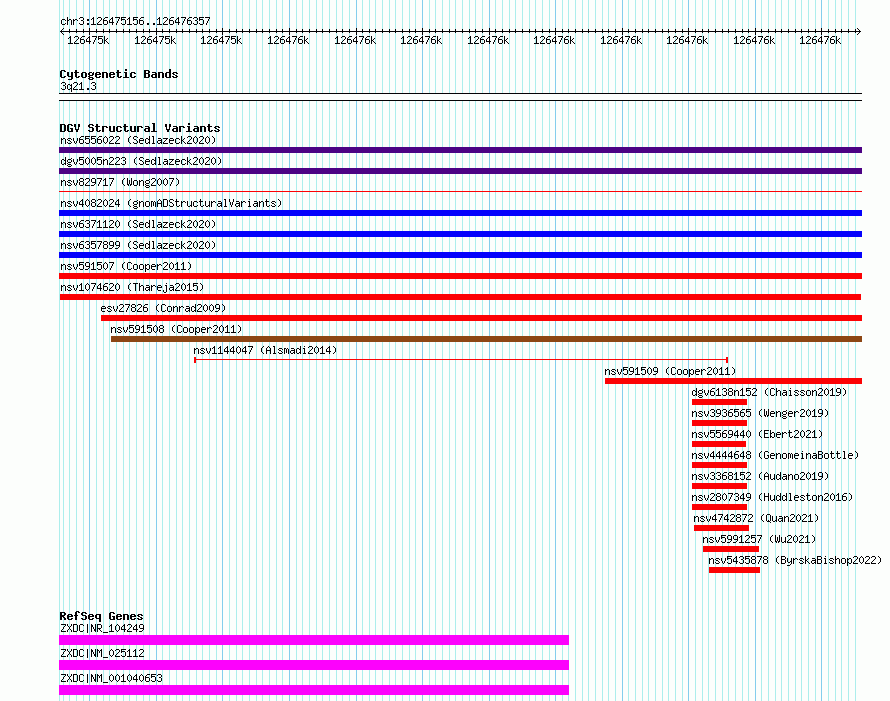Click the purple bar under dgv5005n223
The height and width of the screenshot is (701, 890).
pyautogui.click(x=460, y=171)
